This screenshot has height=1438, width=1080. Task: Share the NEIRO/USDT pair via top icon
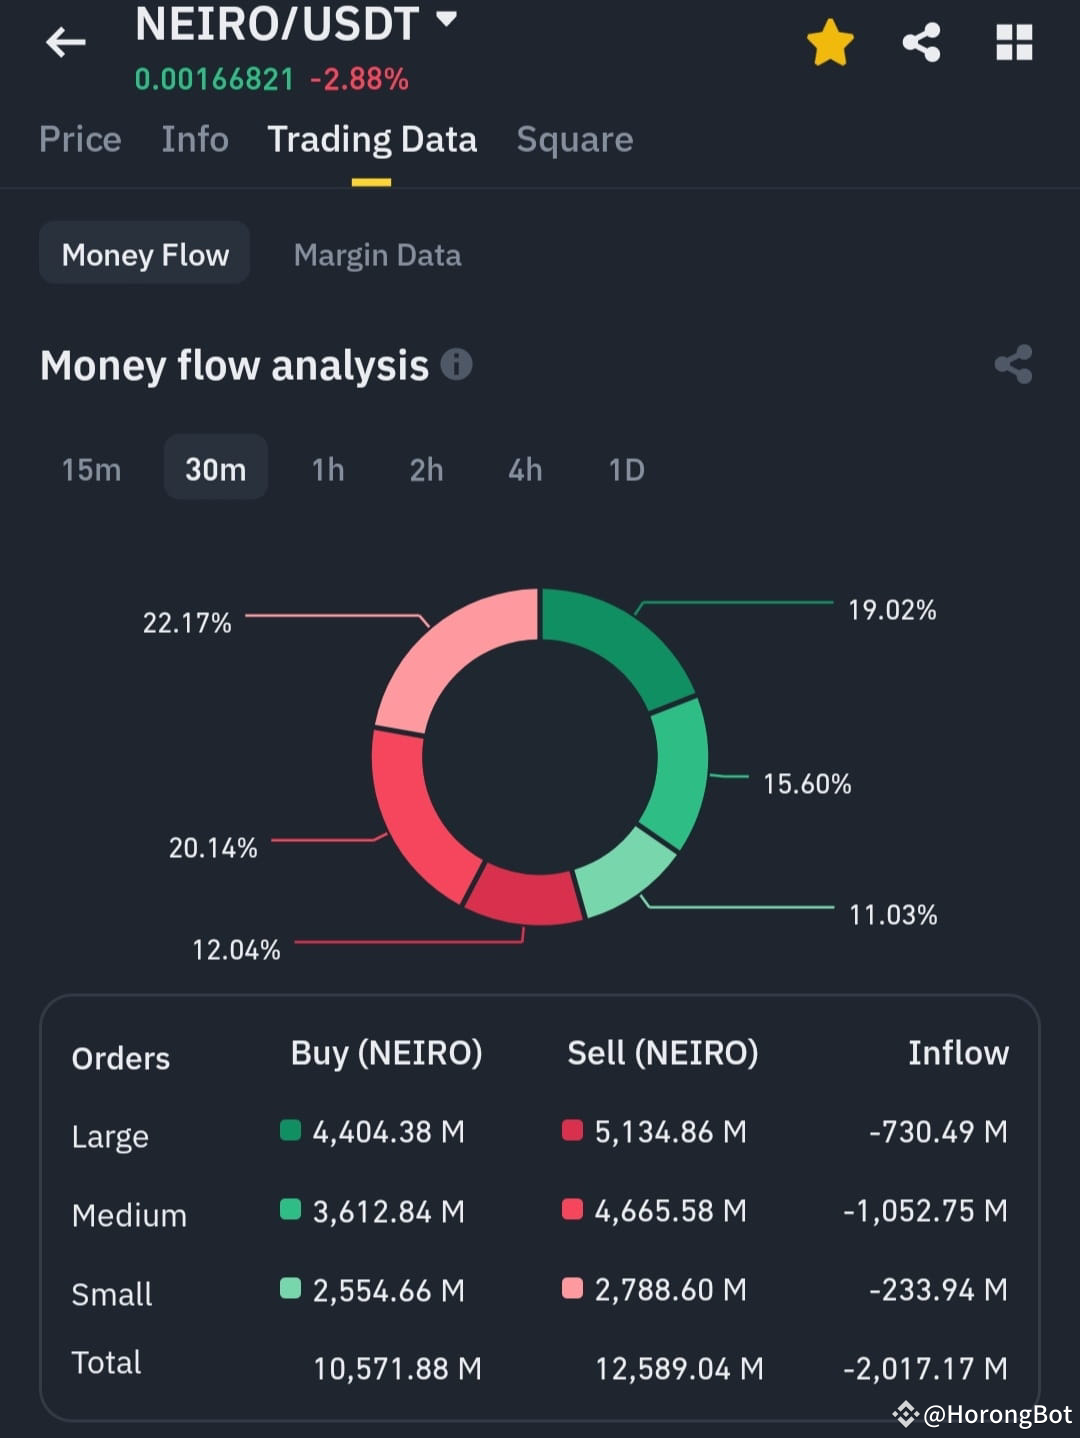pyautogui.click(x=921, y=43)
